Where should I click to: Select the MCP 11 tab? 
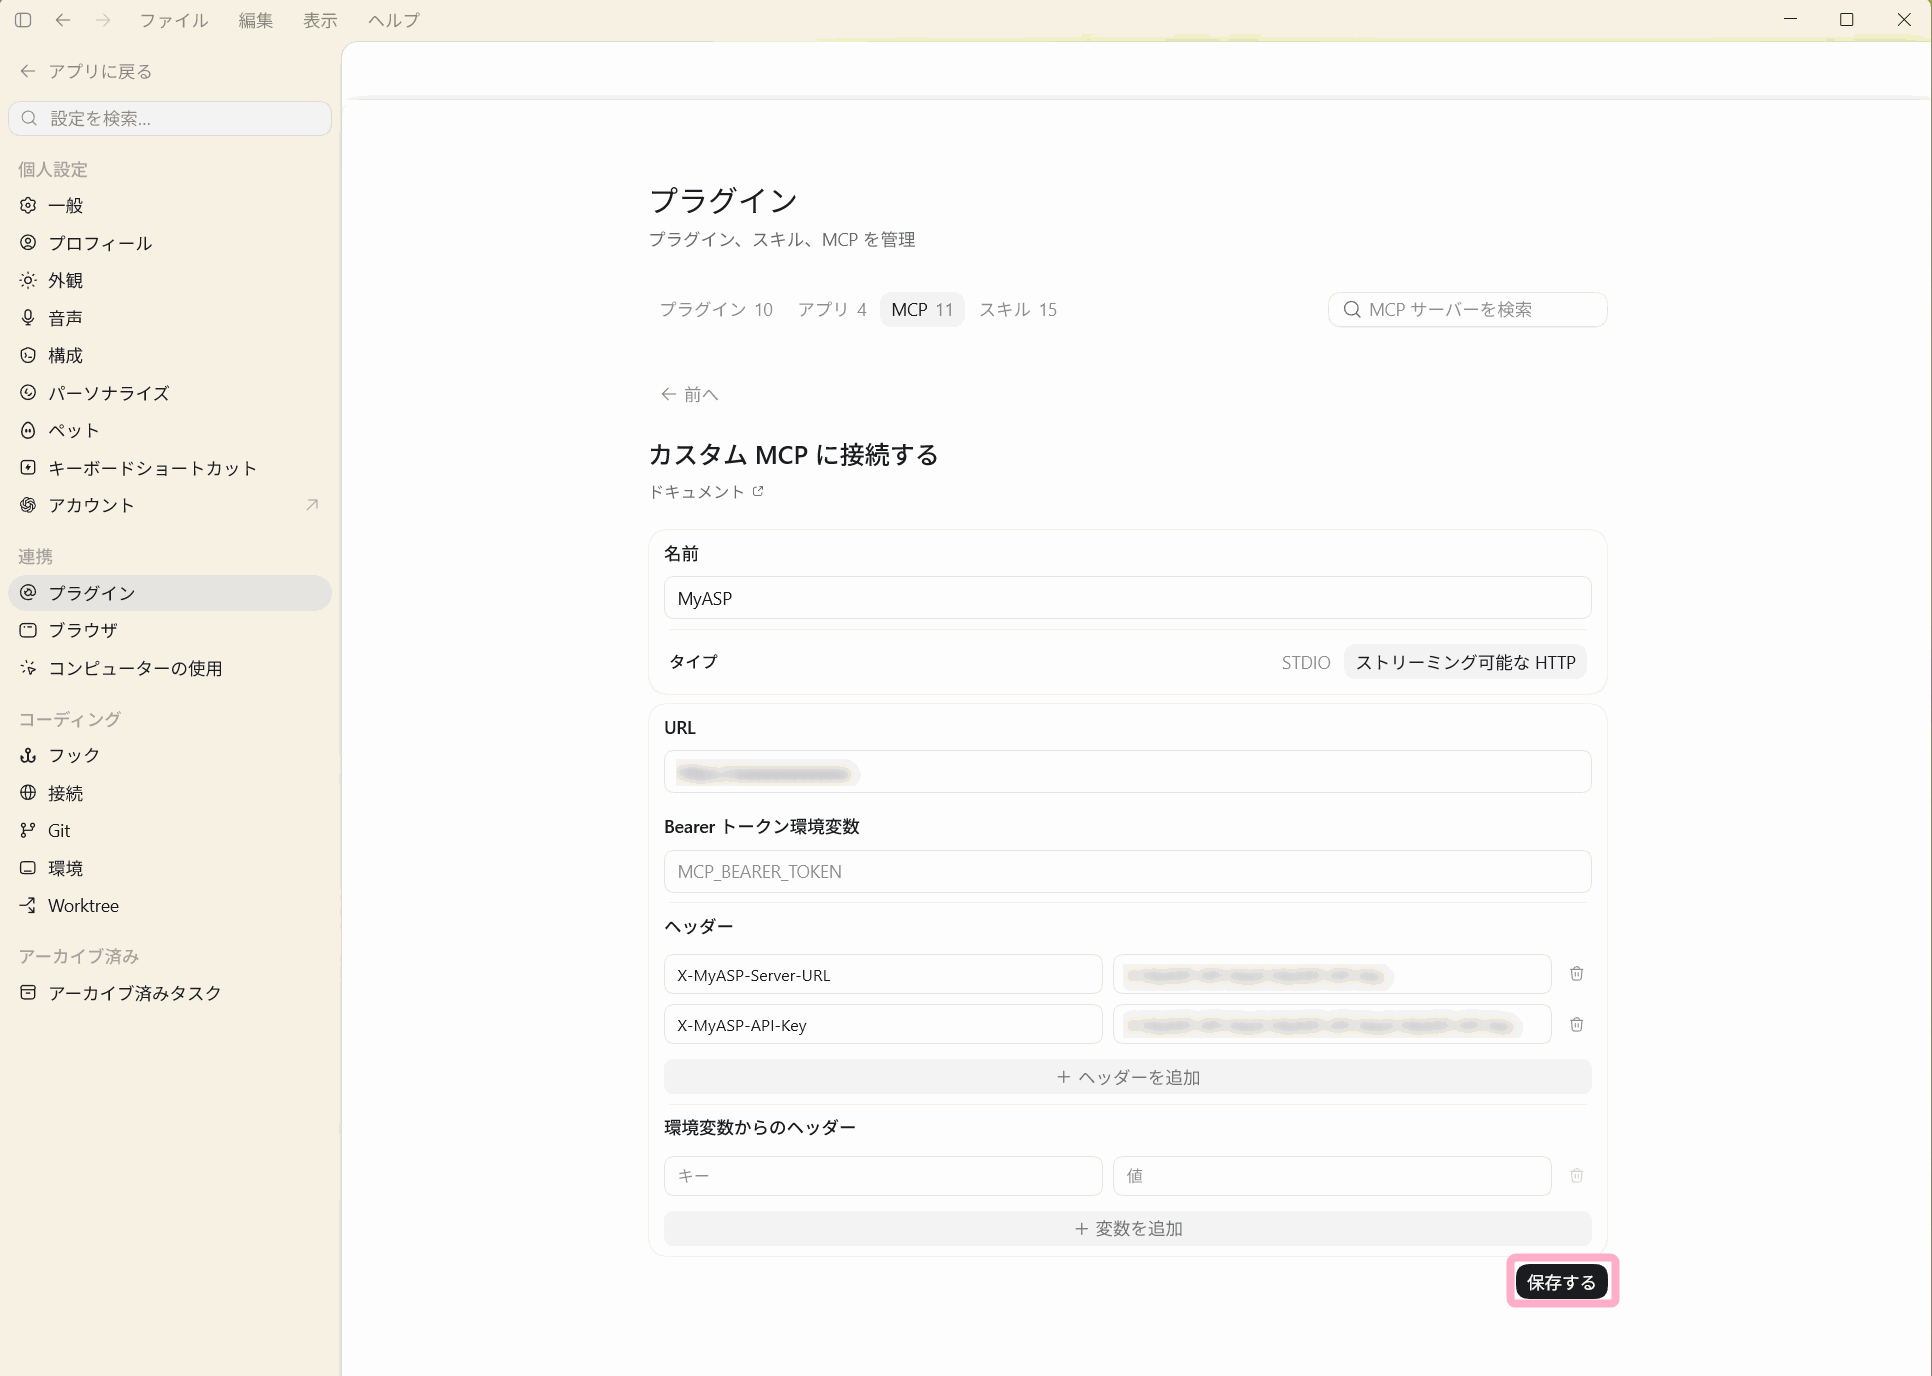[x=922, y=309]
